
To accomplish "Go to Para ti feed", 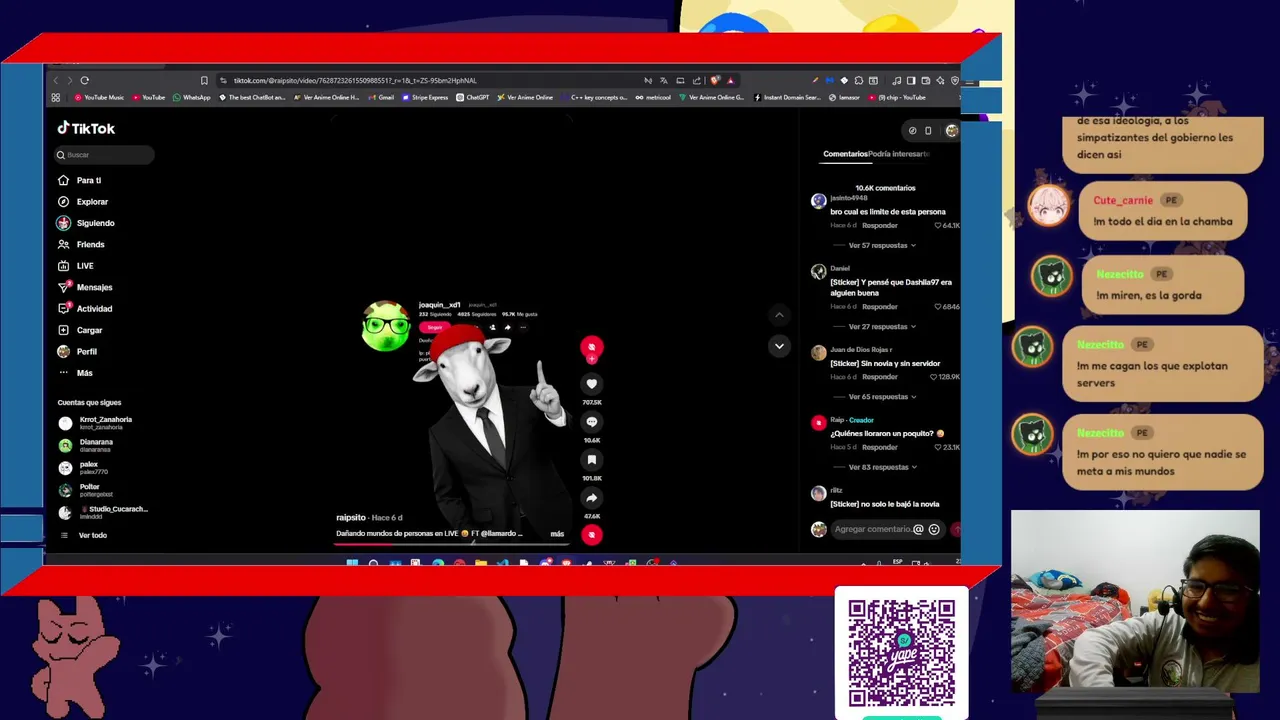I will [x=79, y=180].
